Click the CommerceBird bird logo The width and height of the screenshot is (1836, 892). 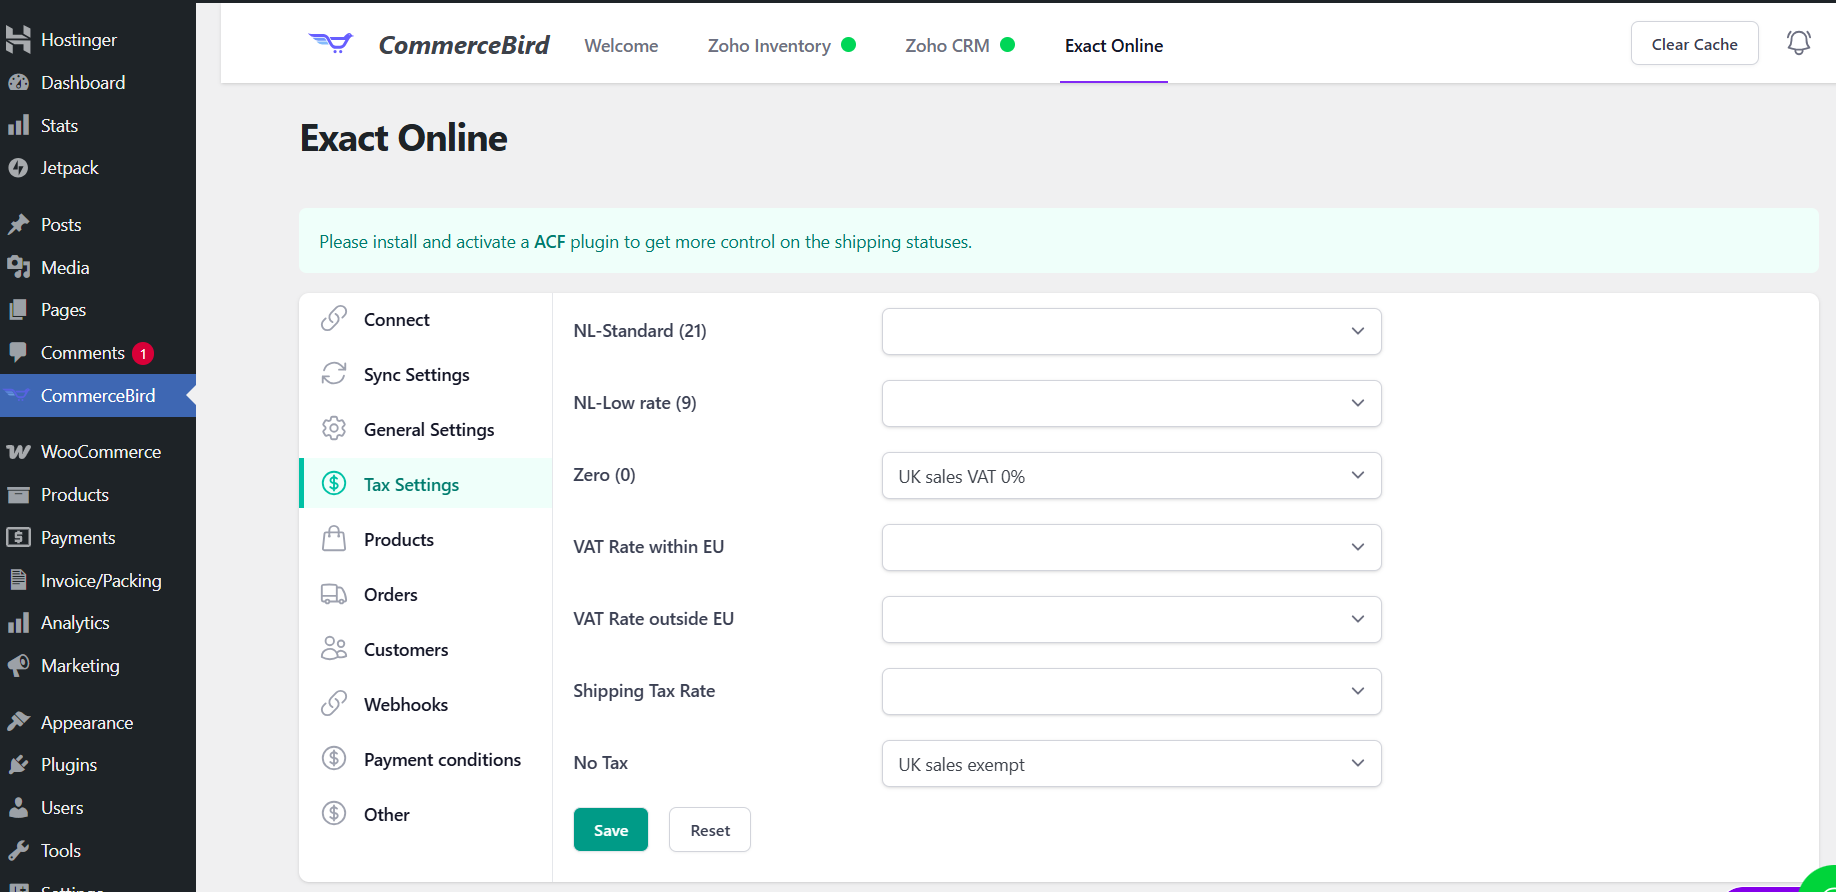(x=331, y=43)
